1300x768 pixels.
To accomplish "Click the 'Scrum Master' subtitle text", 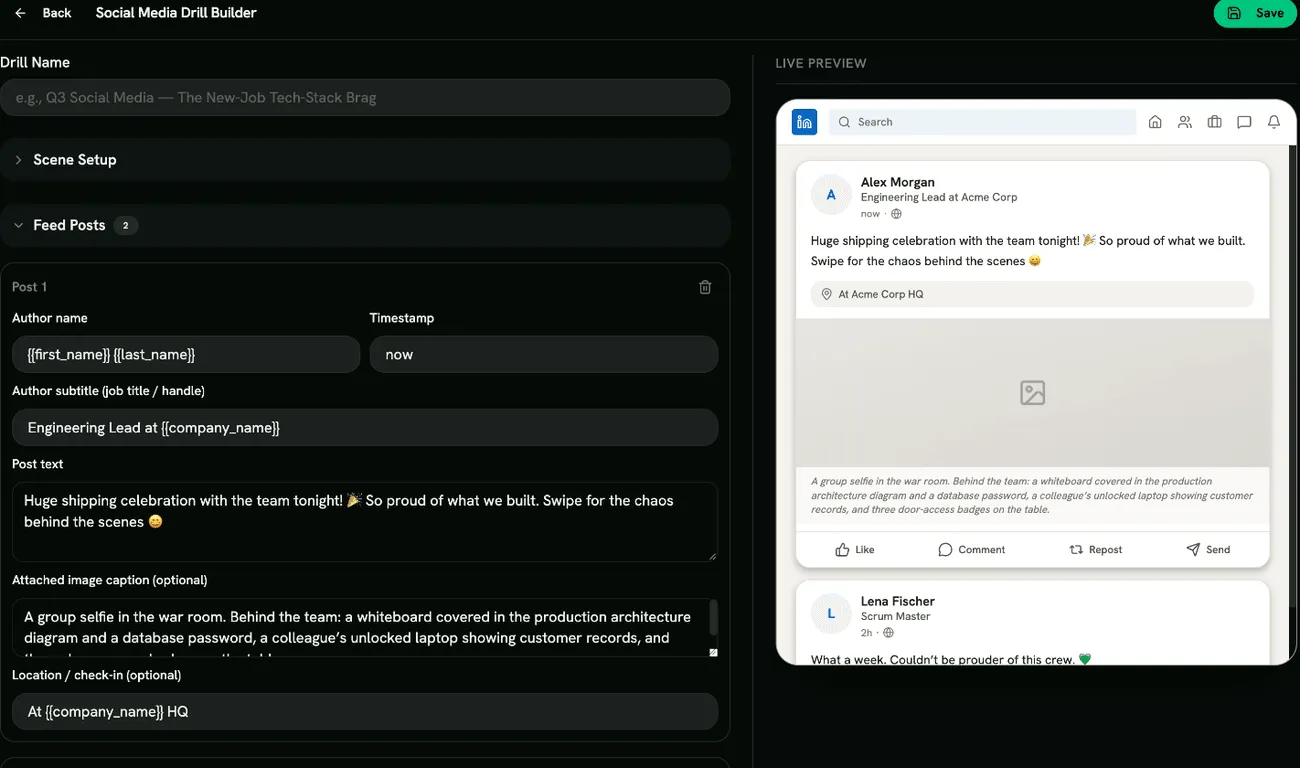I will pos(896,617).
